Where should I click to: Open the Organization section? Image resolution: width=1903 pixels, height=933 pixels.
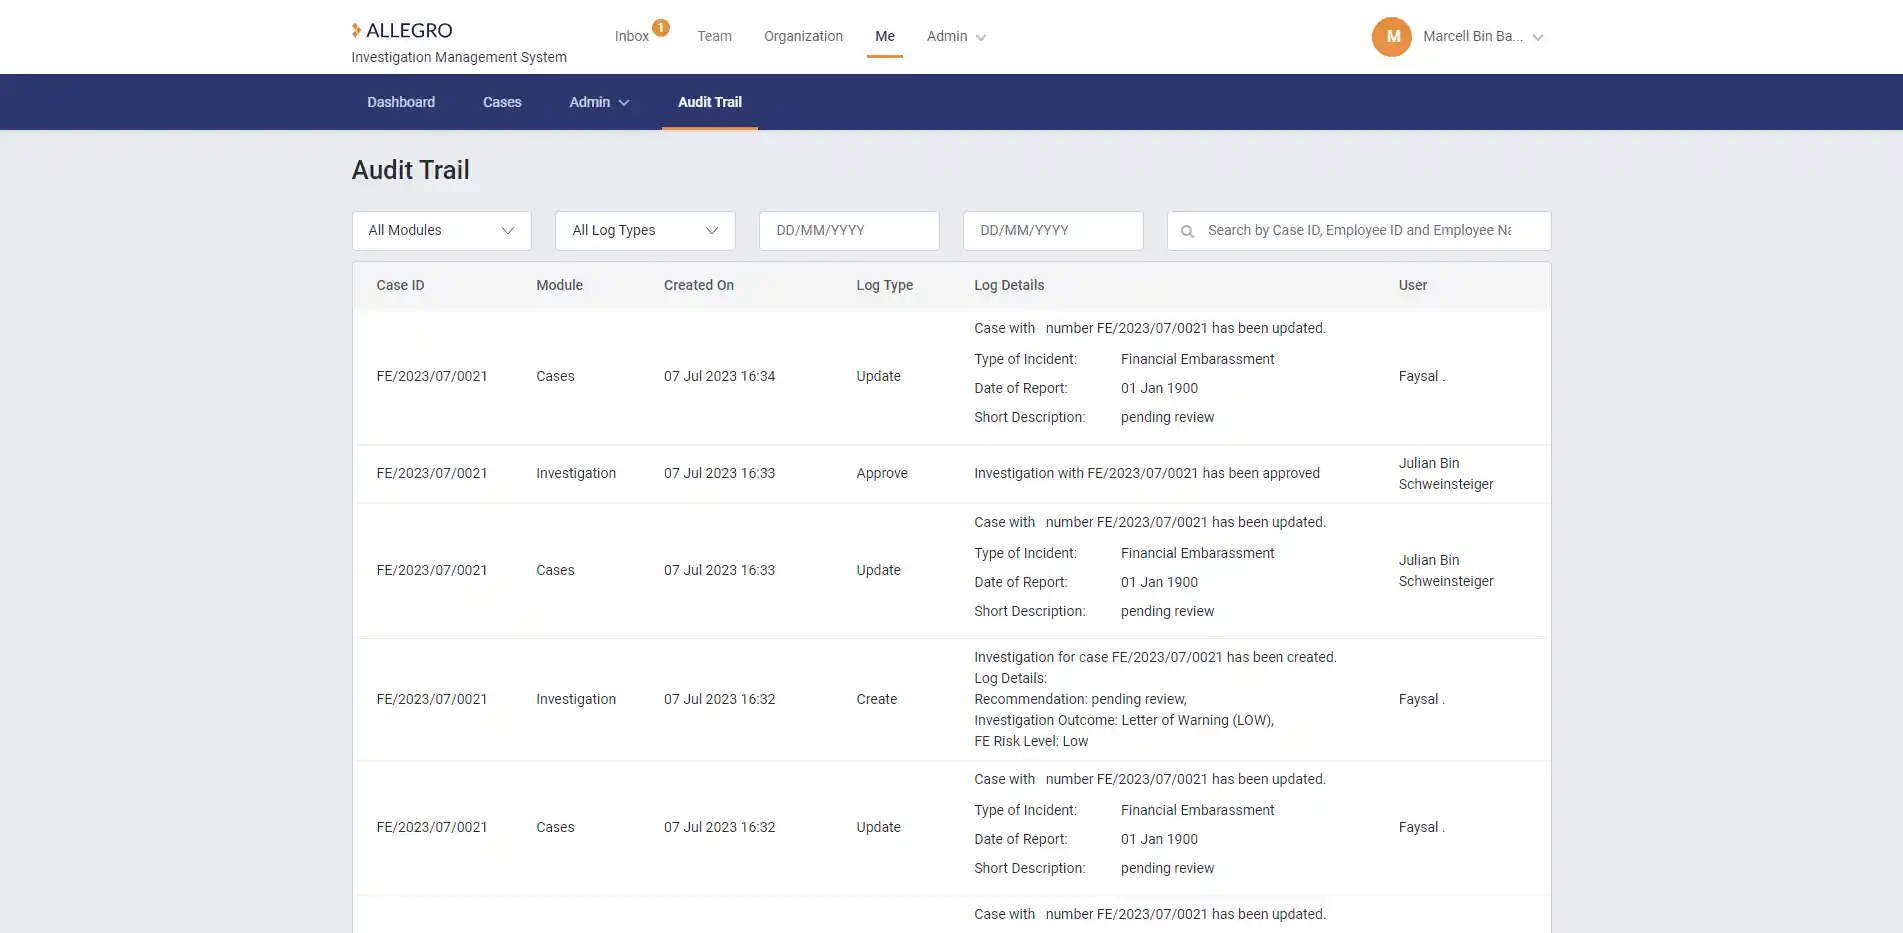click(x=803, y=36)
